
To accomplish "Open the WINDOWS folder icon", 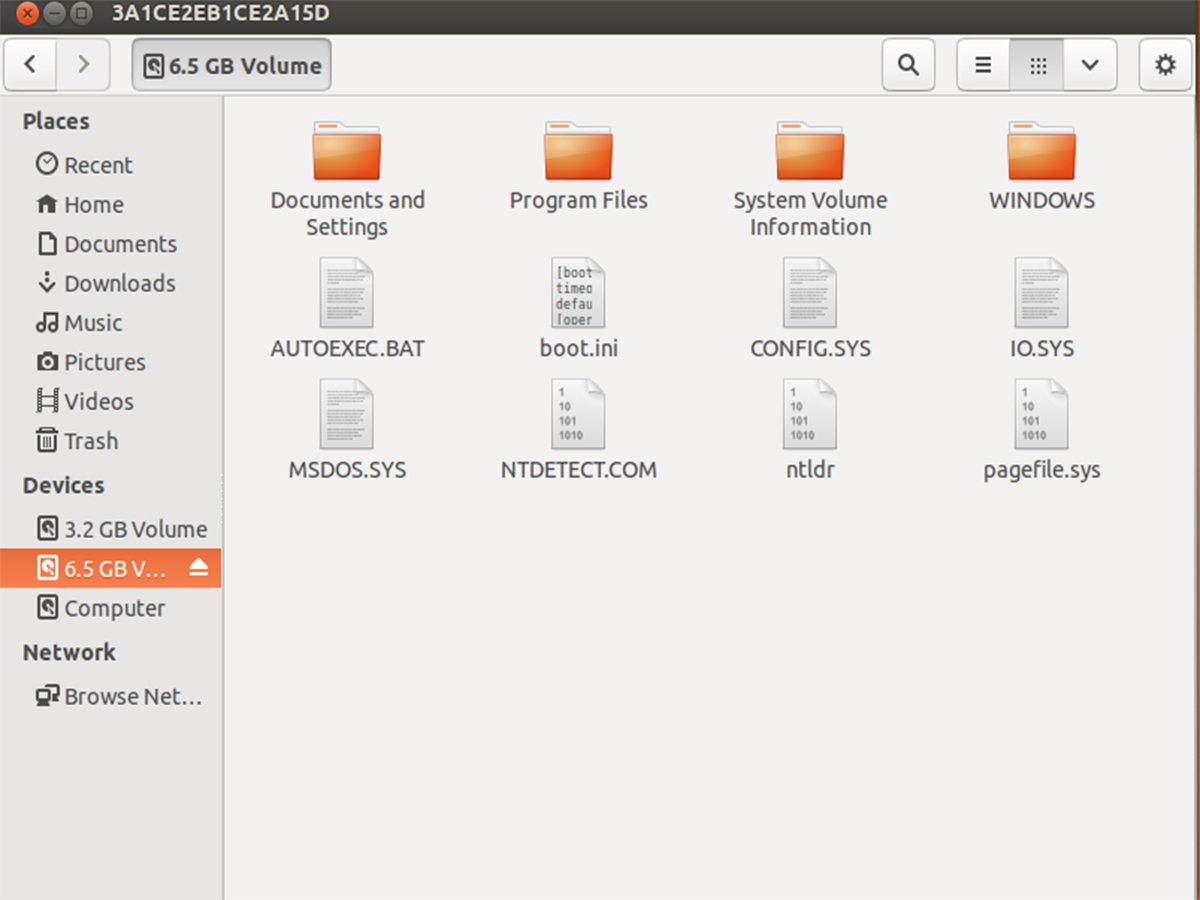I will [x=1042, y=150].
